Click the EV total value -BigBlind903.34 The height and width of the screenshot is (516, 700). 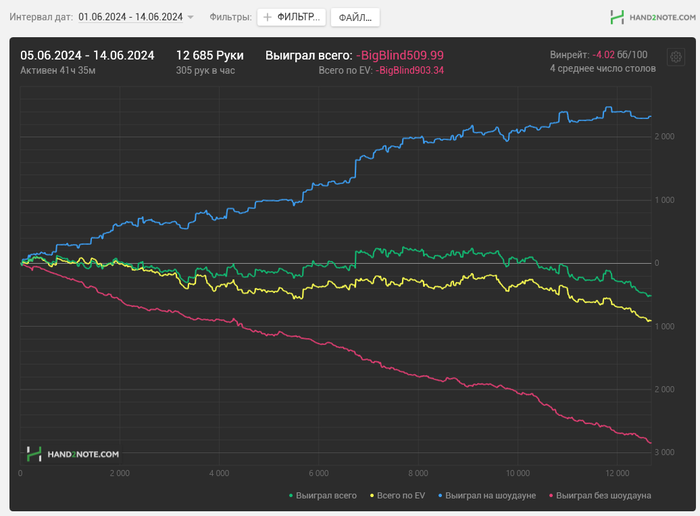coord(409,71)
